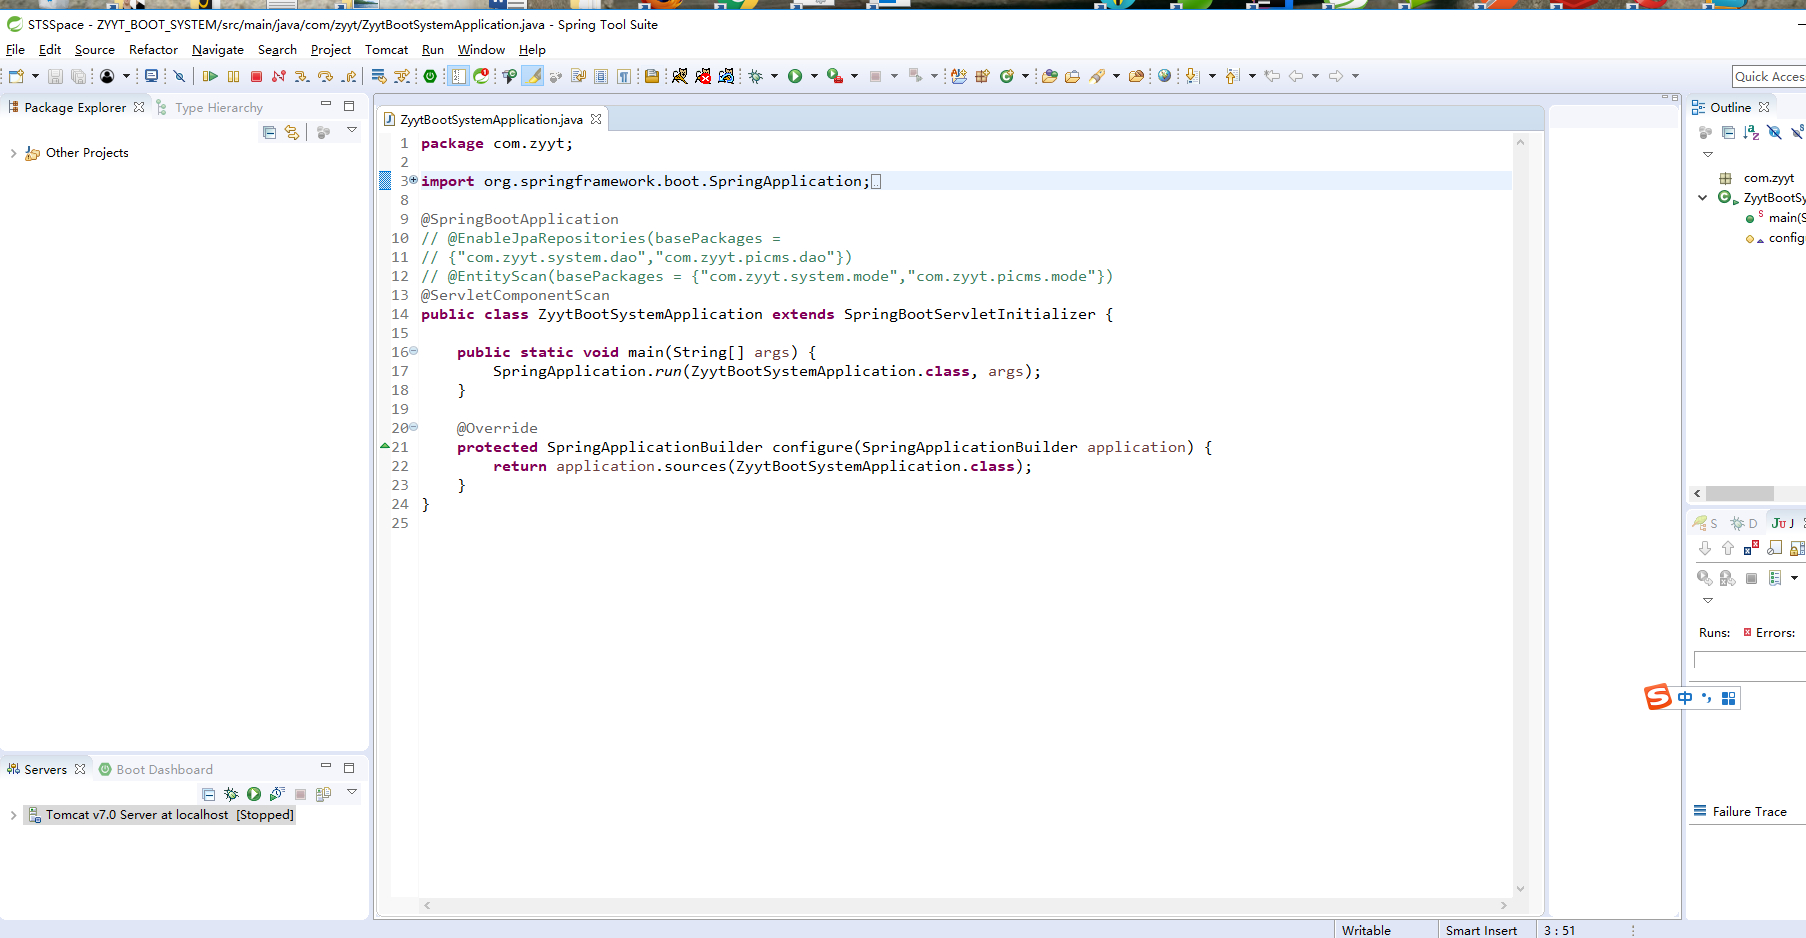Viewport: 1806px width, 938px height.
Task: Open the Source menu
Action: (x=95, y=50)
